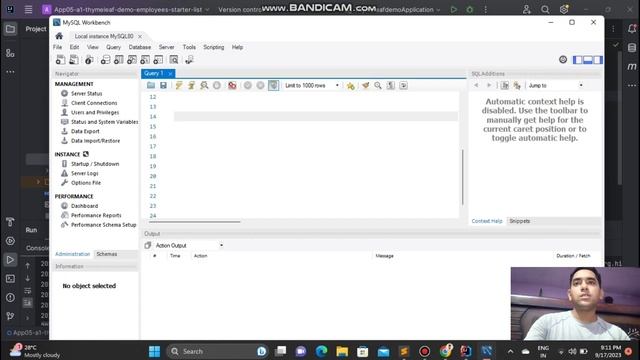Click the create new view icon
Screen dimensions: 640x360
tap(131, 60)
